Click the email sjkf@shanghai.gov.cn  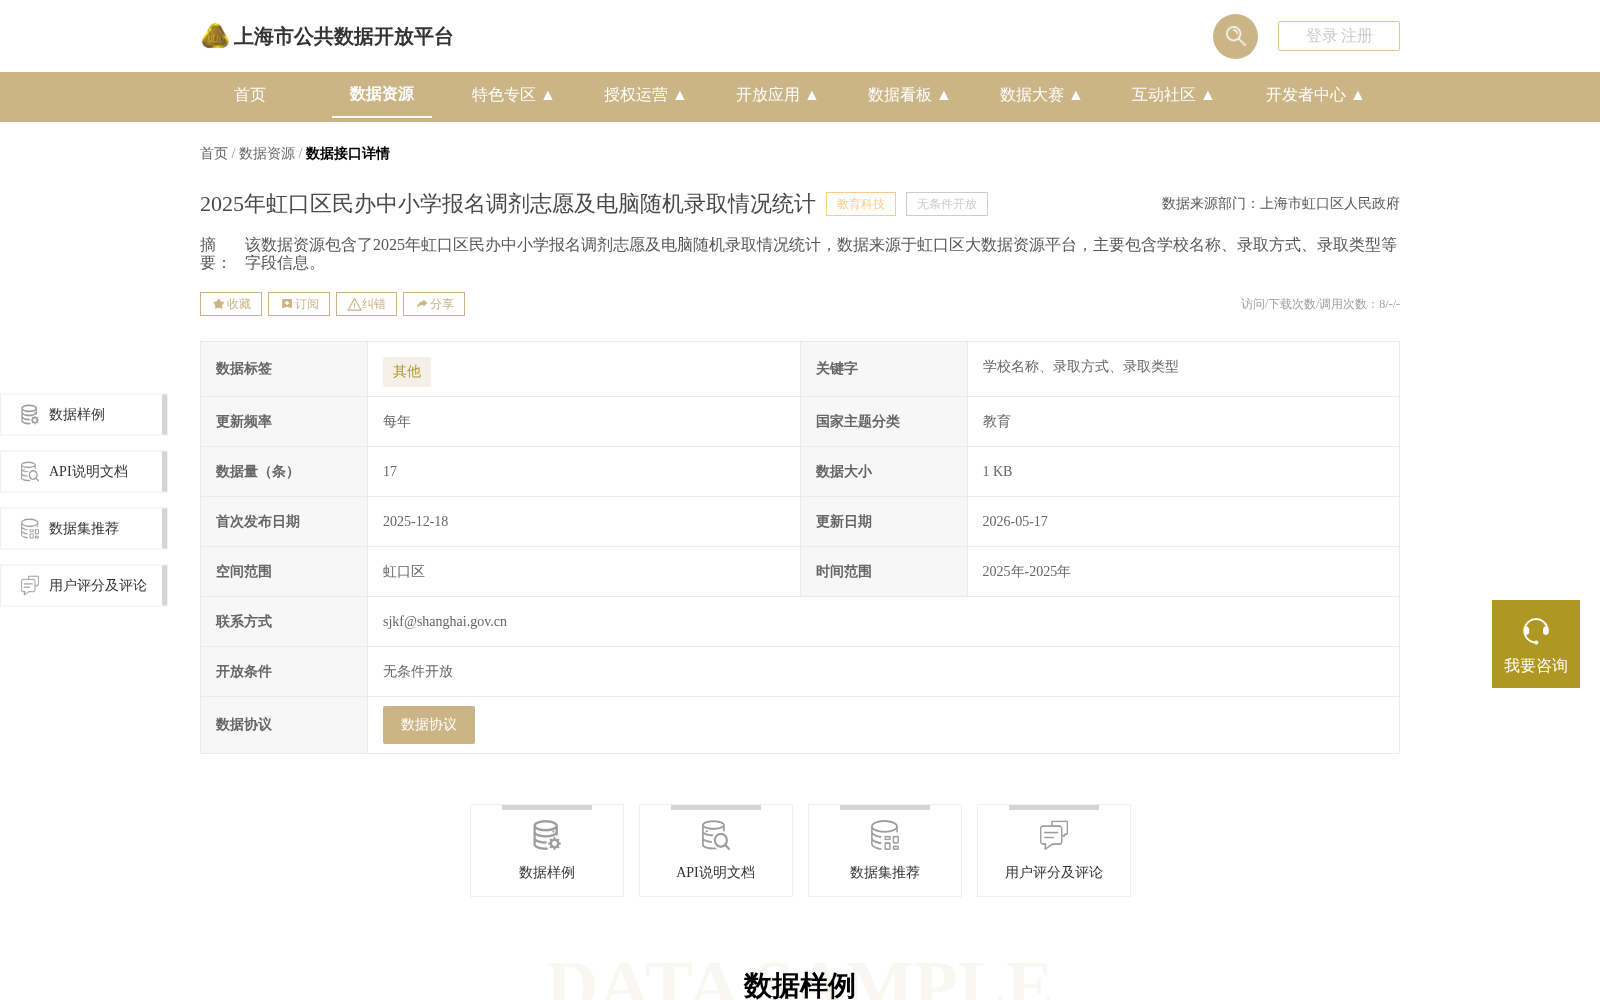(x=445, y=622)
